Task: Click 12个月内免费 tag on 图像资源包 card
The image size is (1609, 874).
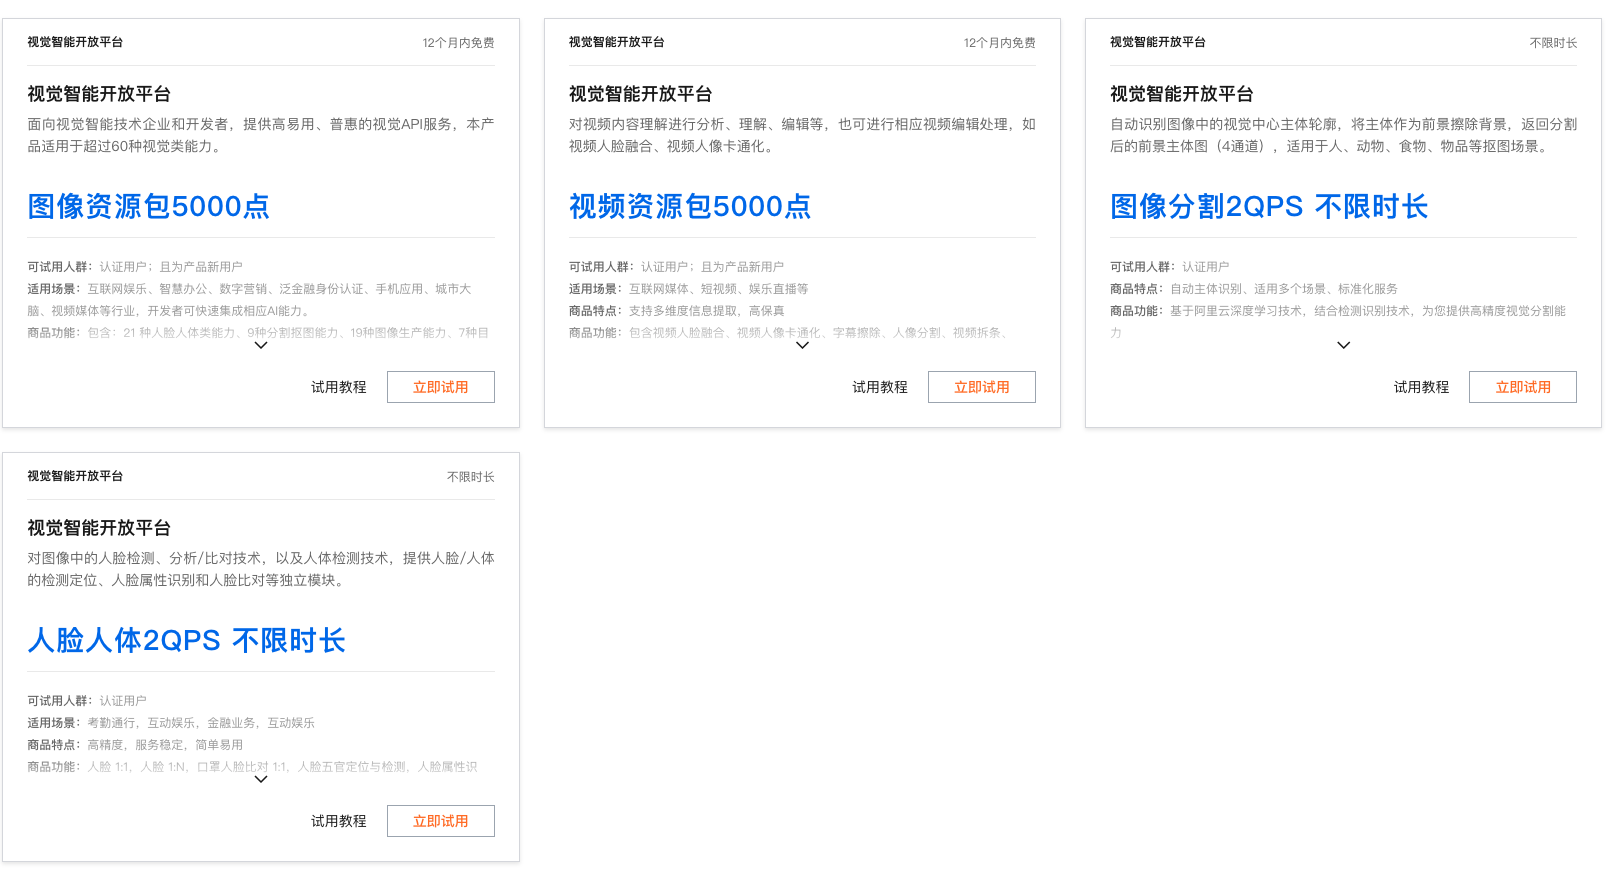Action: pos(458,43)
